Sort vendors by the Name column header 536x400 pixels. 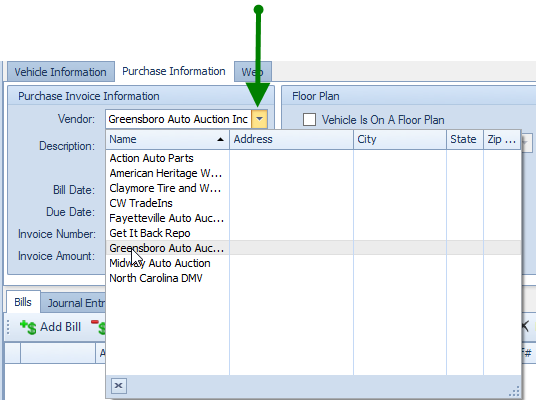coord(167,139)
